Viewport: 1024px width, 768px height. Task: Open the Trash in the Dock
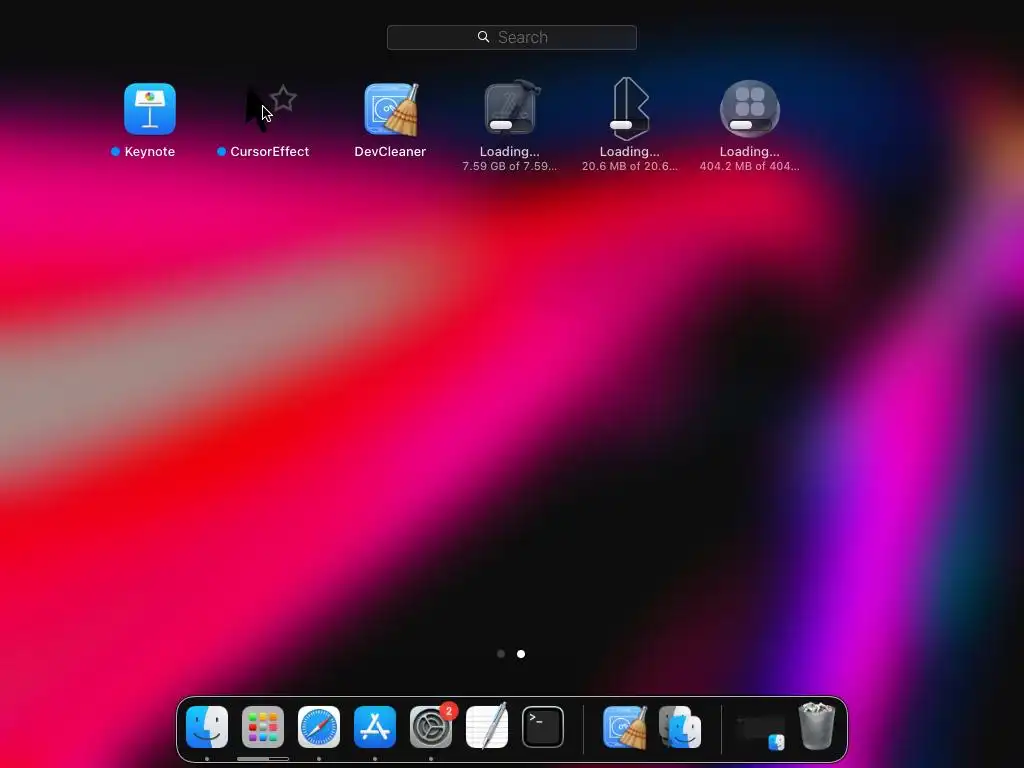[817, 726]
